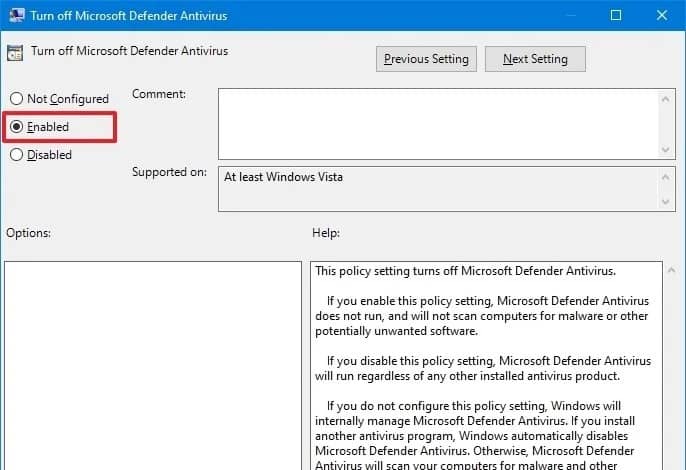Click the 'Help:' label

326,233
